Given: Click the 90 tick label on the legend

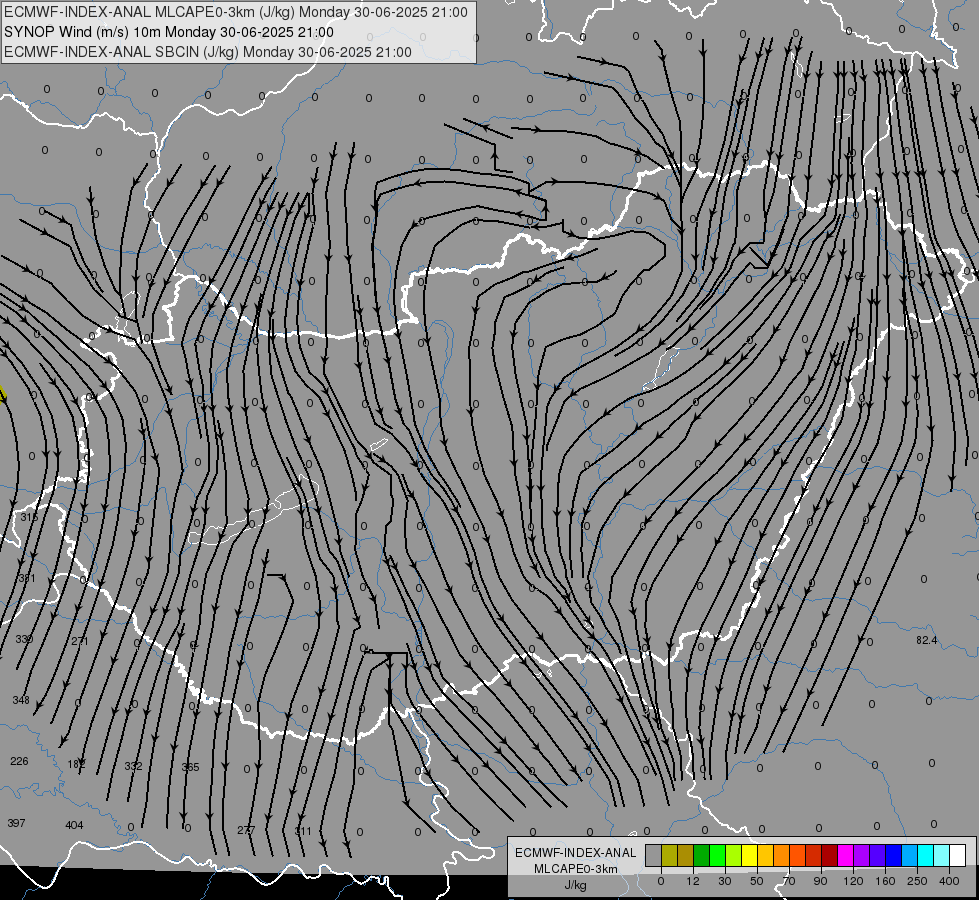Looking at the screenshot, I should (x=820, y=881).
